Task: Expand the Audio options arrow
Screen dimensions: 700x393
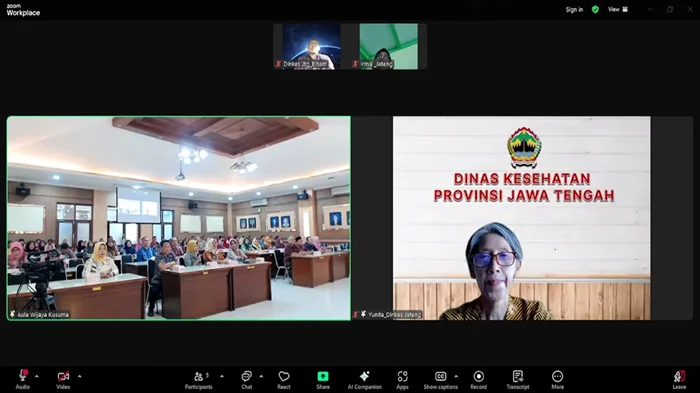Action: coord(37,376)
